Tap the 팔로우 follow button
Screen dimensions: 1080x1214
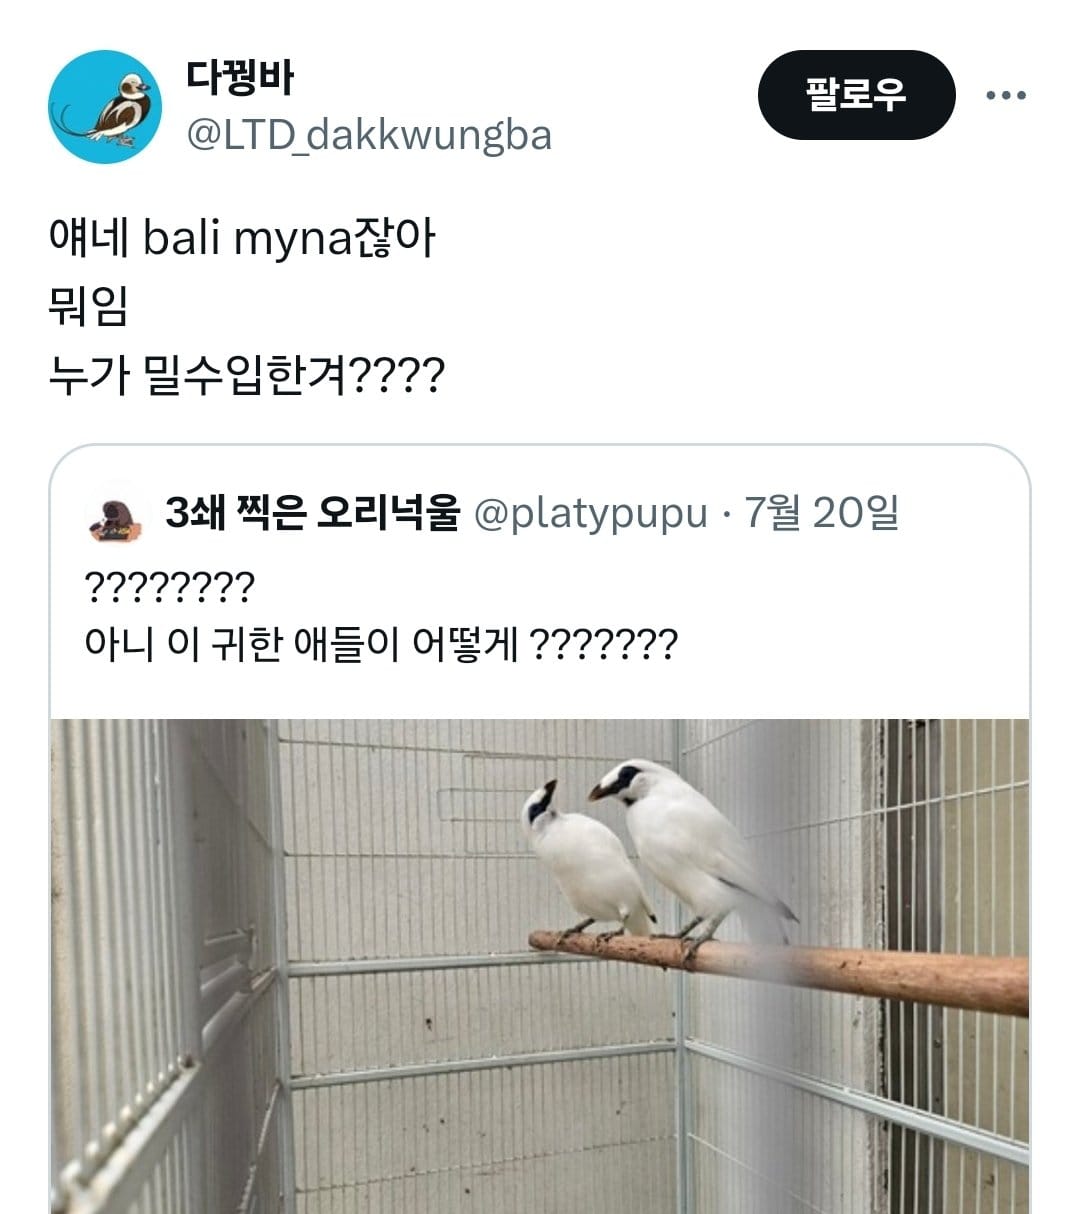point(856,95)
